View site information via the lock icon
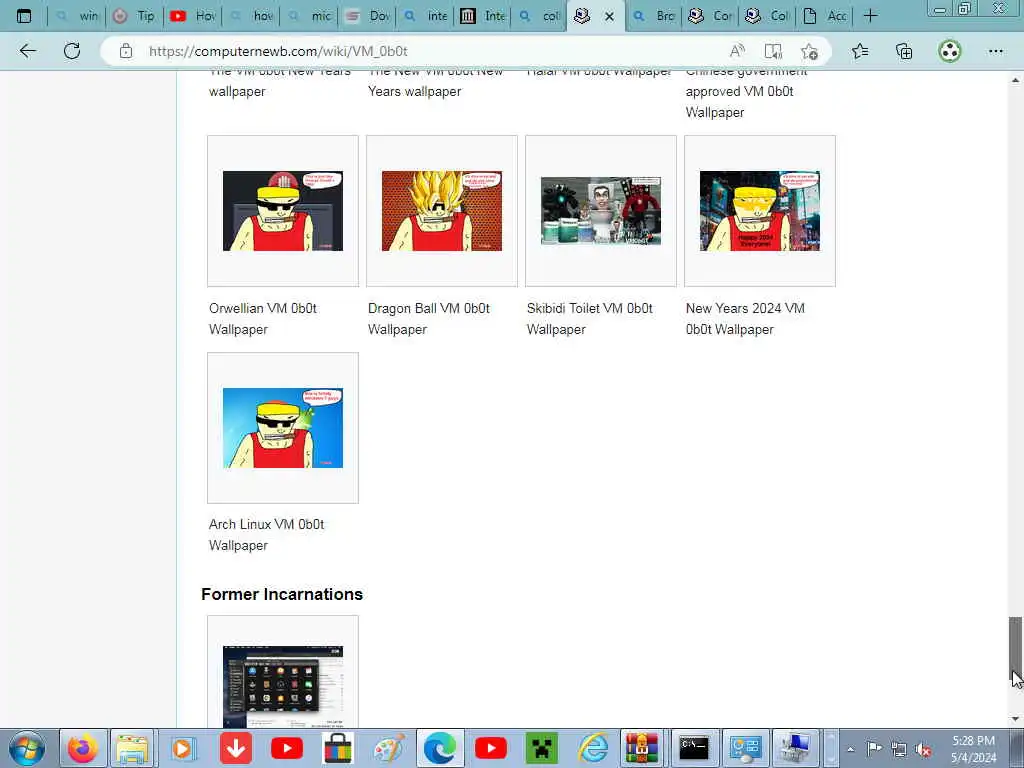Viewport: 1024px width, 768px height. coord(125,51)
